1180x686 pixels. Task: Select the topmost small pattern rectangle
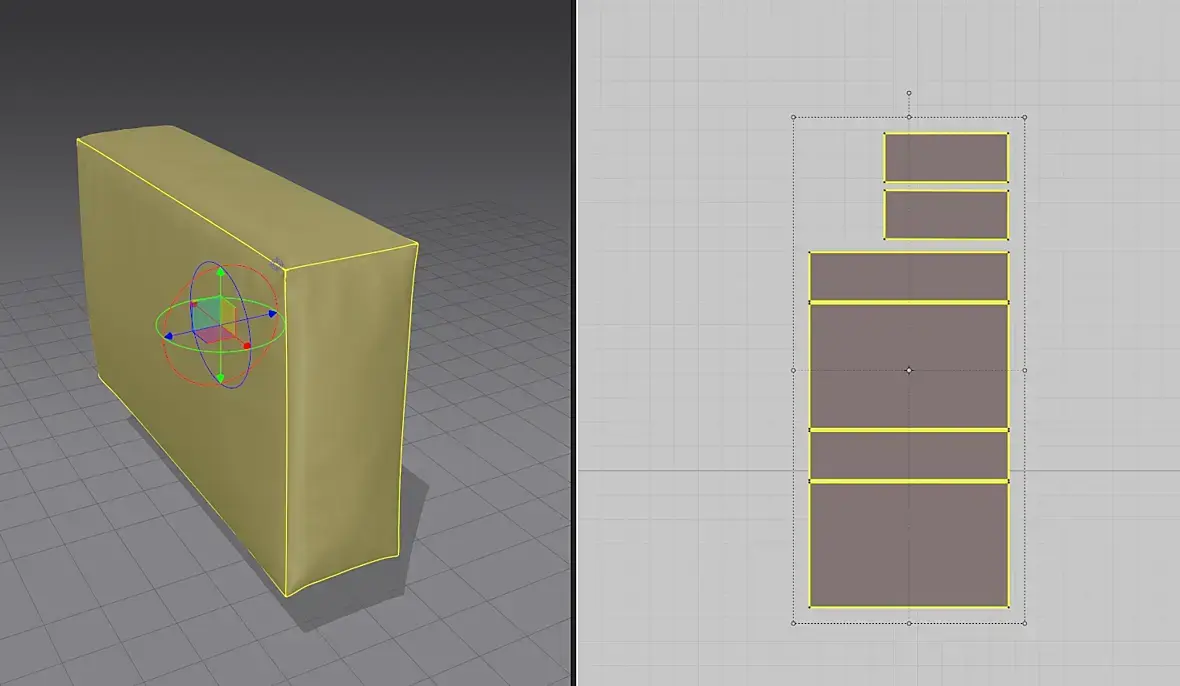pos(946,157)
